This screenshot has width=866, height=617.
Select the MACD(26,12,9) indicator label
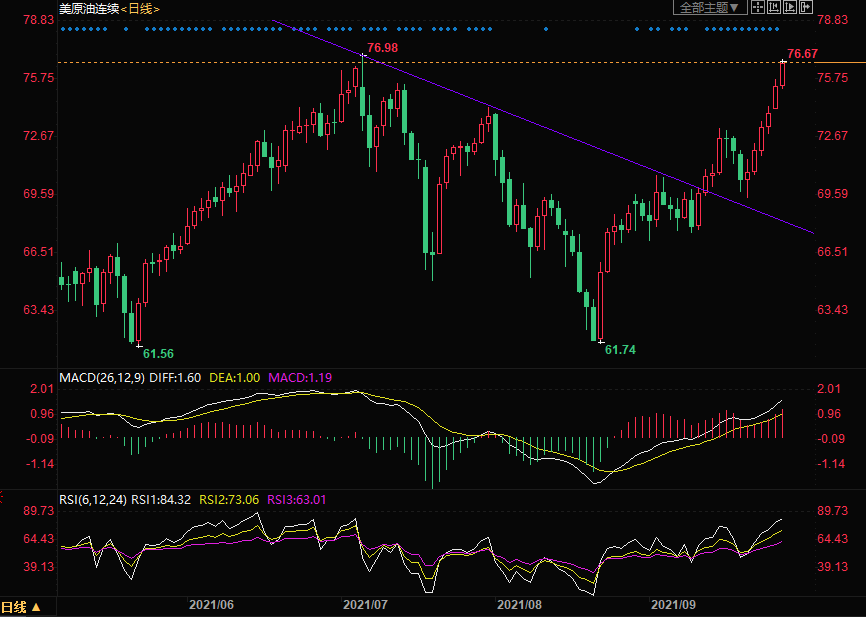click(x=100, y=377)
